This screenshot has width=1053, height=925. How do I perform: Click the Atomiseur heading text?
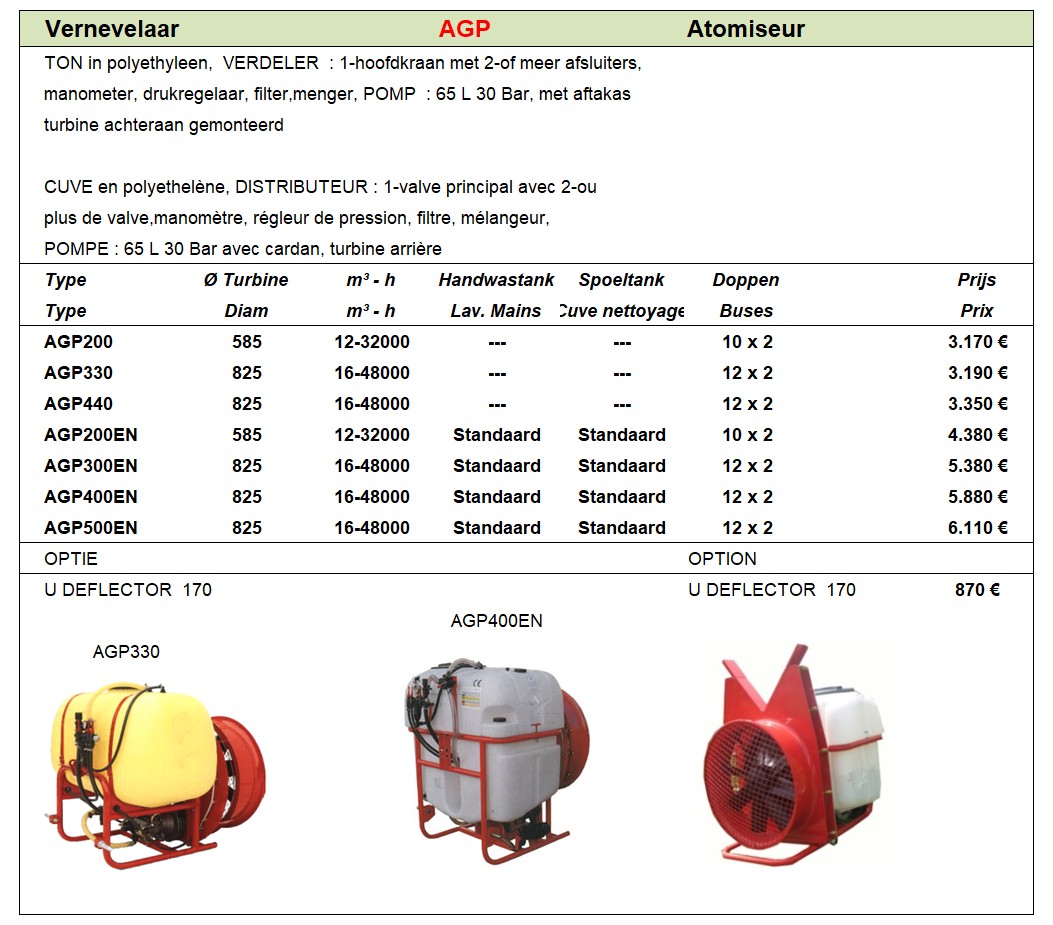point(745,29)
